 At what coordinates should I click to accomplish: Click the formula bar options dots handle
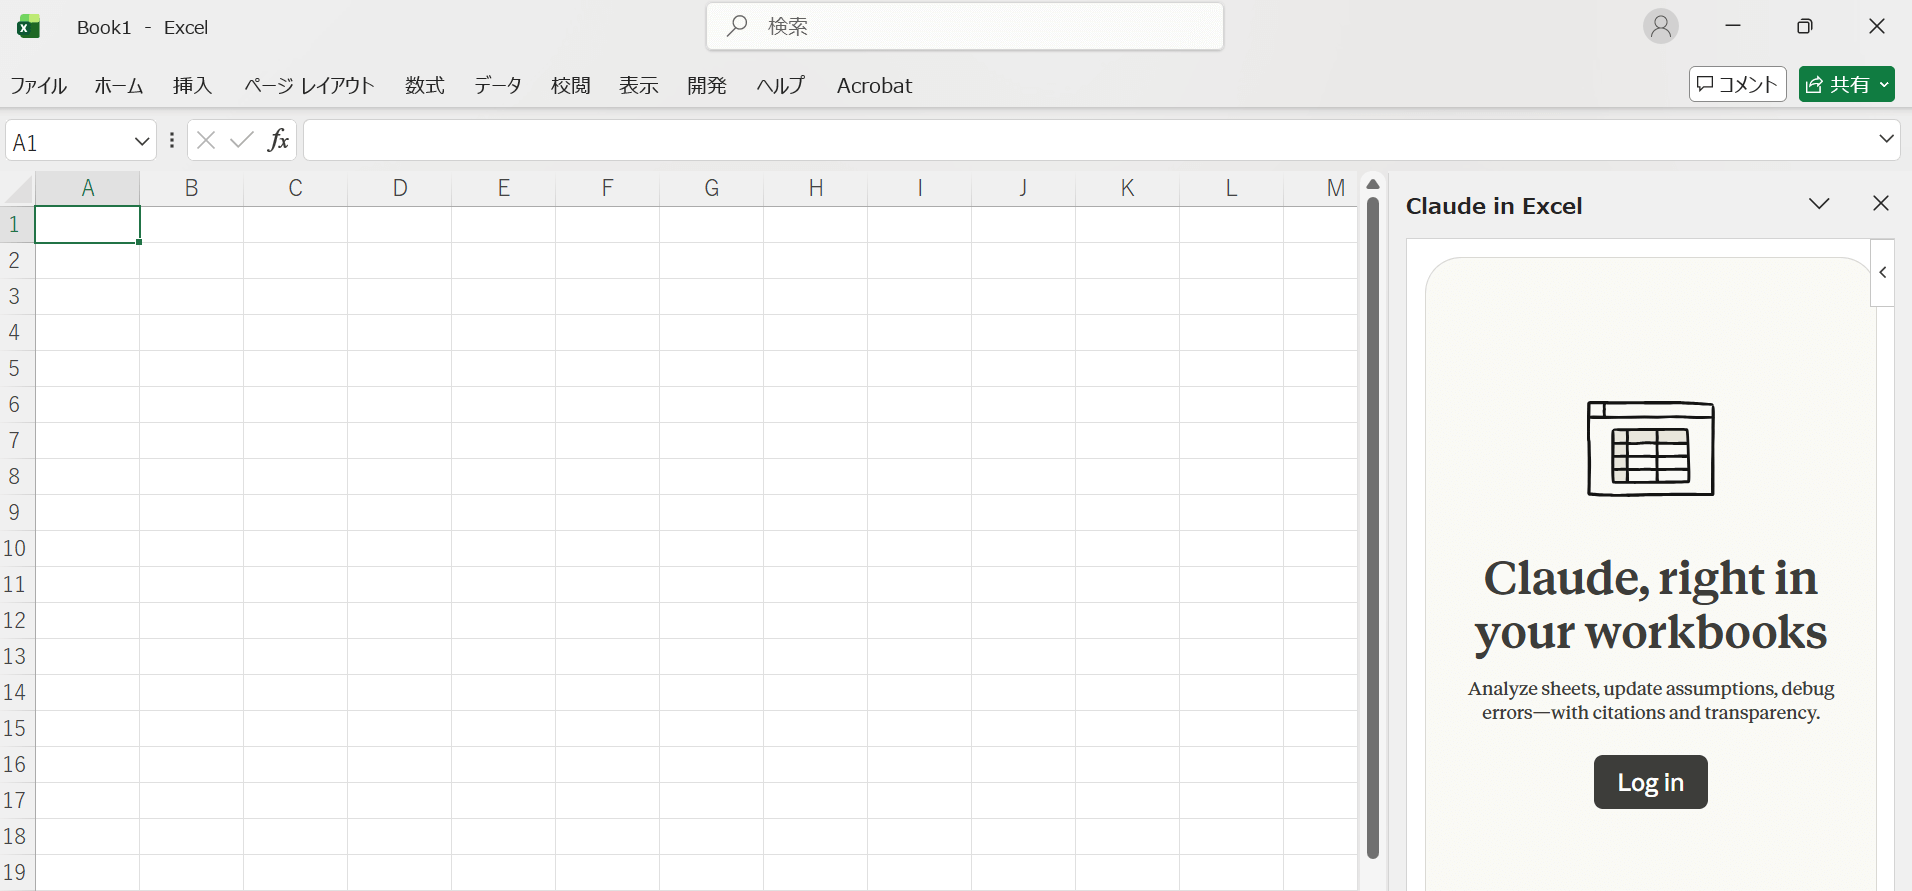click(x=172, y=141)
